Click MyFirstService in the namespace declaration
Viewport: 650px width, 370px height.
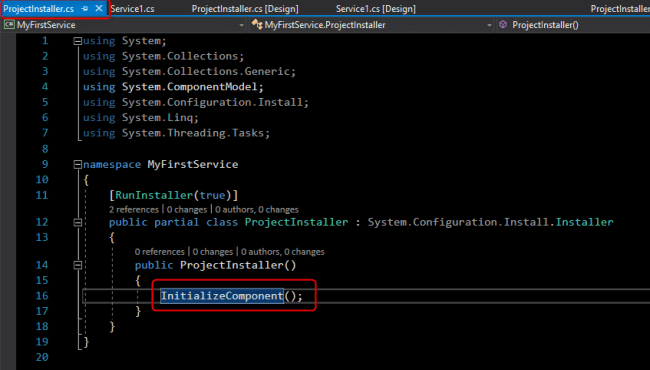pyautogui.click(x=193, y=164)
